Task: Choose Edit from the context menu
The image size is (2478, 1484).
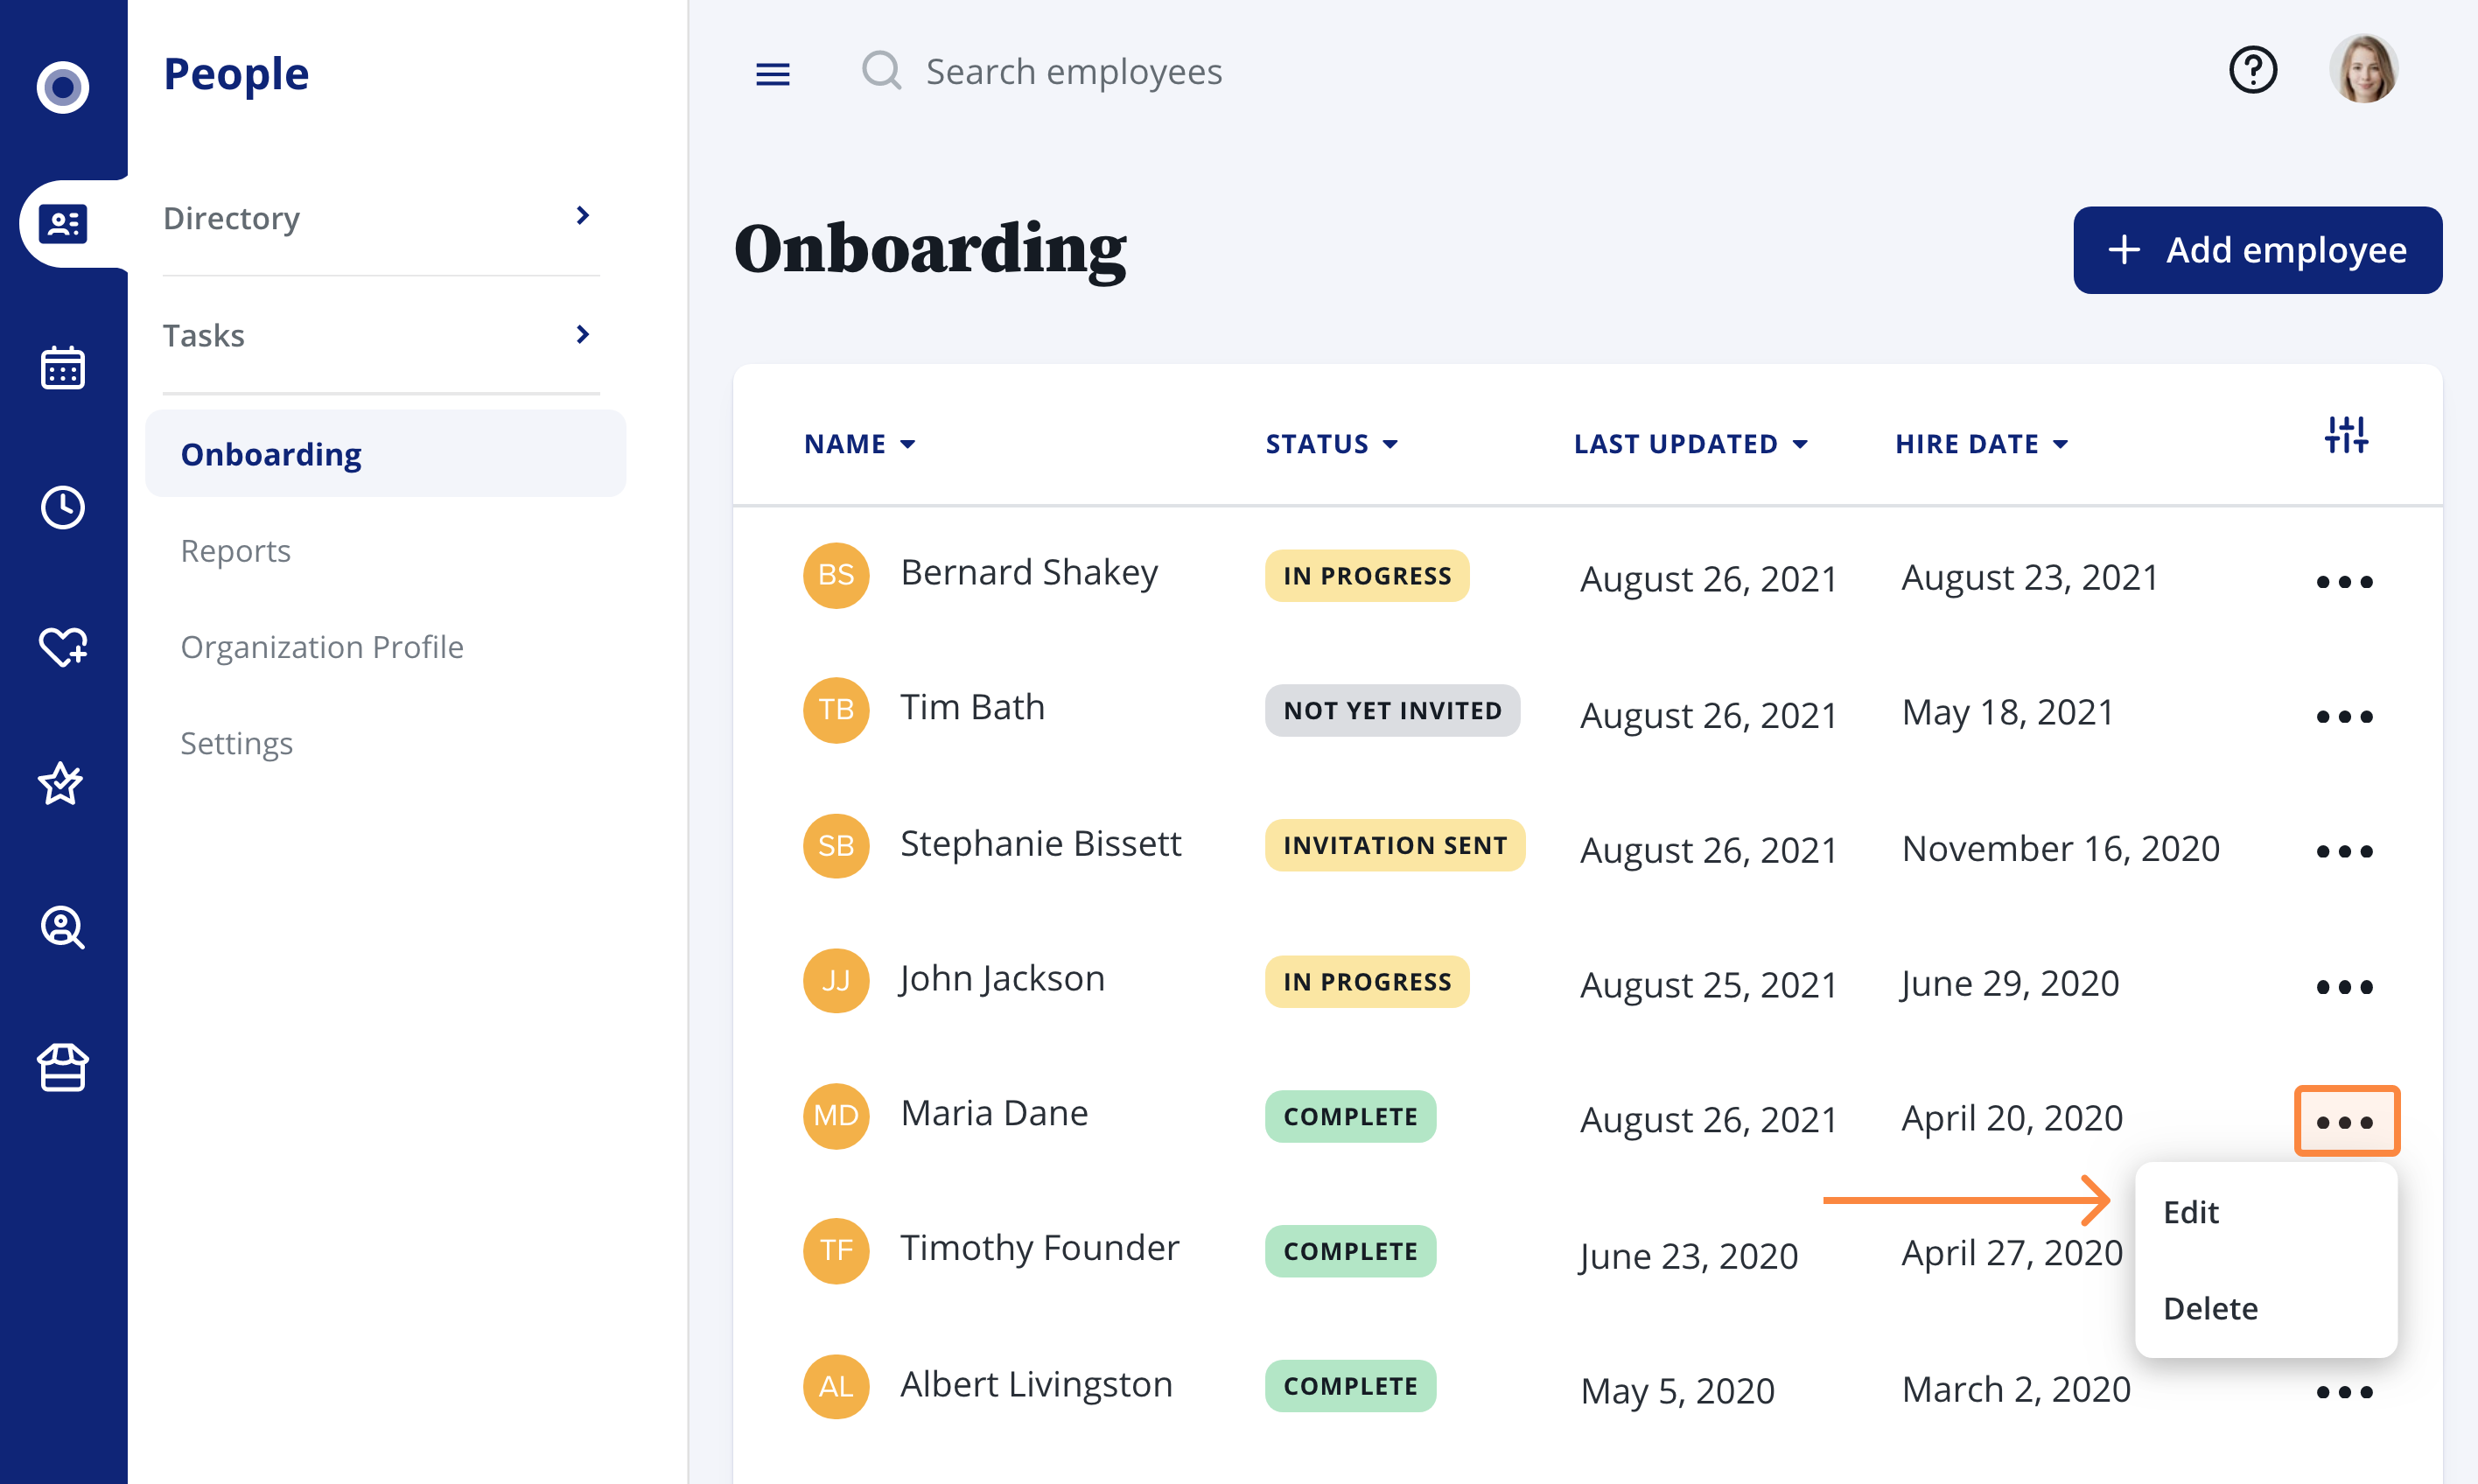Action: (2191, 1213)
